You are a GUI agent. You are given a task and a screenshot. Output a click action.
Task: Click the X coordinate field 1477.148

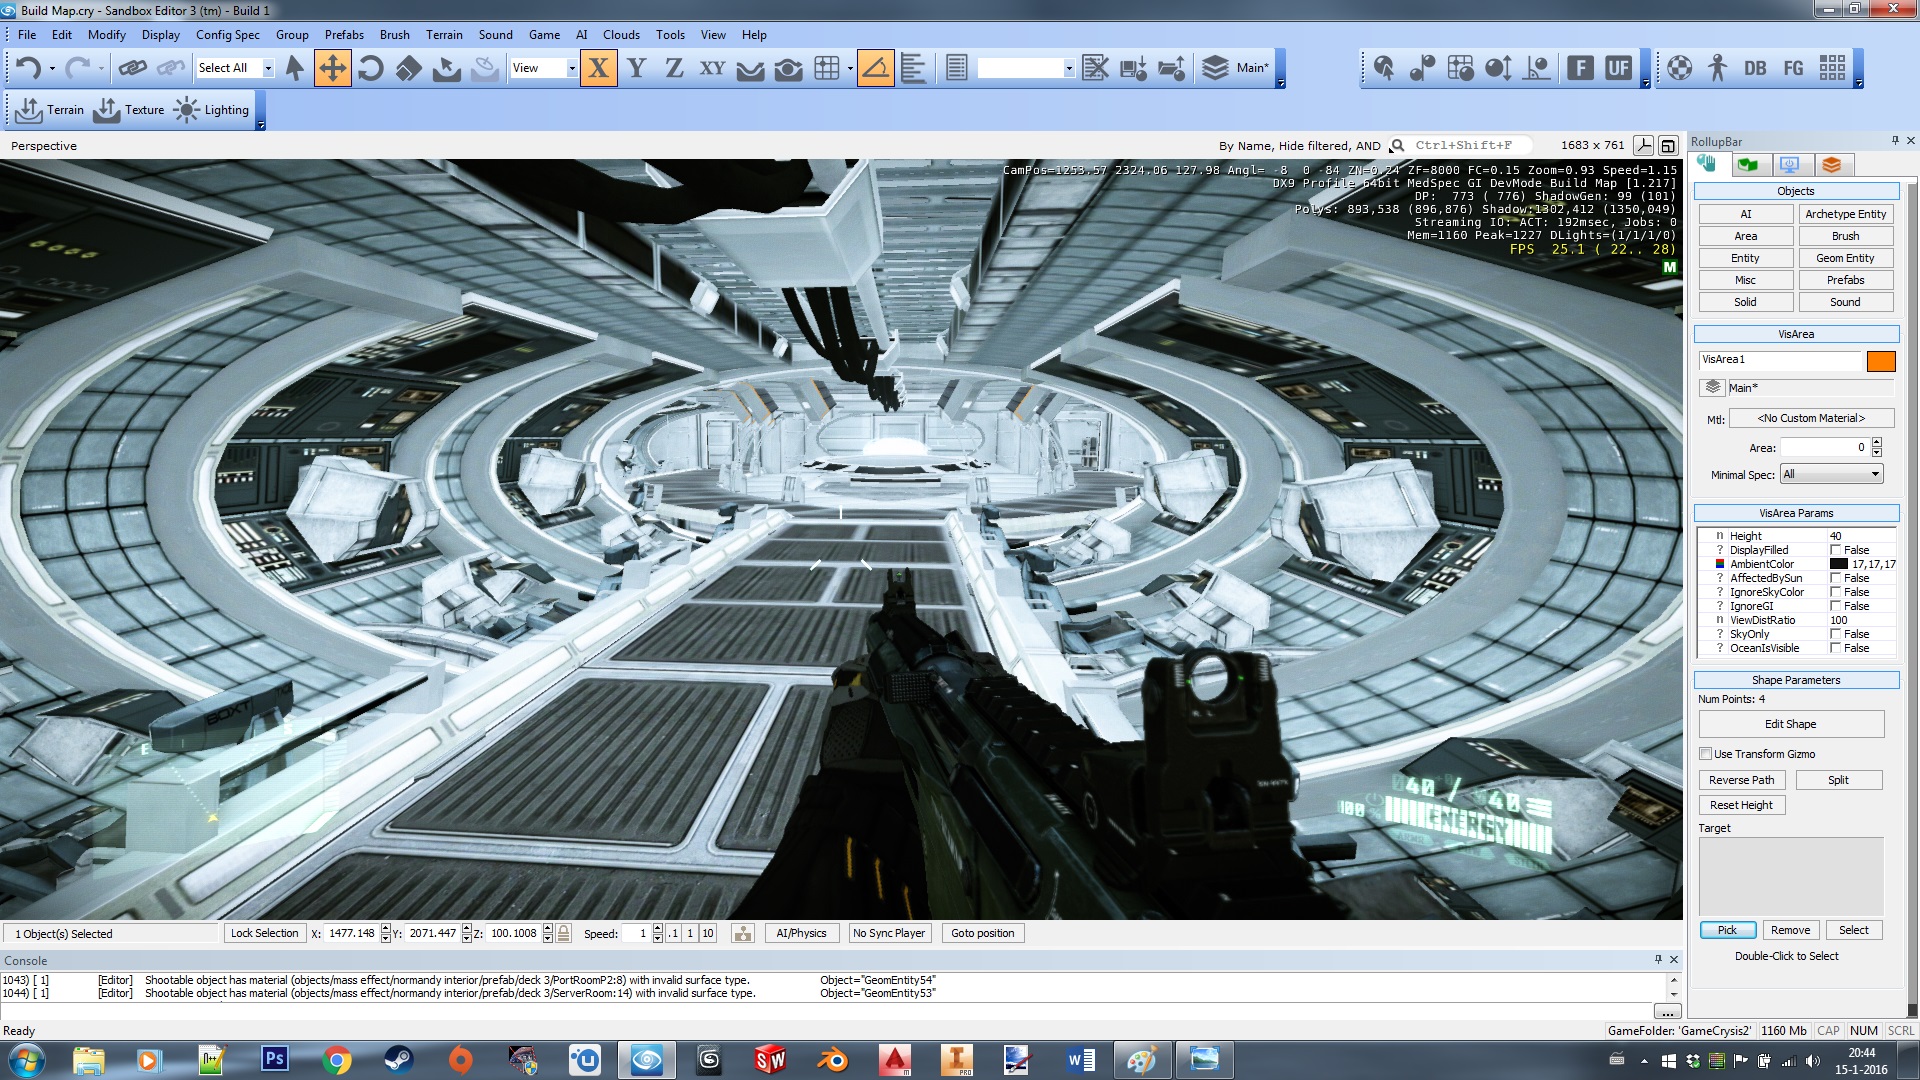click(352, 933)
